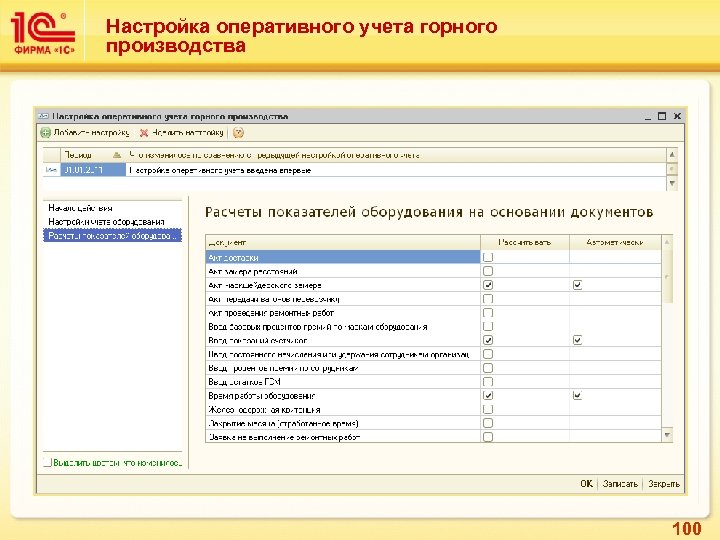The height and width of the screenshot is (540, 720).
Task: Uncheck Автоматически for 'Время работы оборудования'
Action: click(x=577, y=395)
